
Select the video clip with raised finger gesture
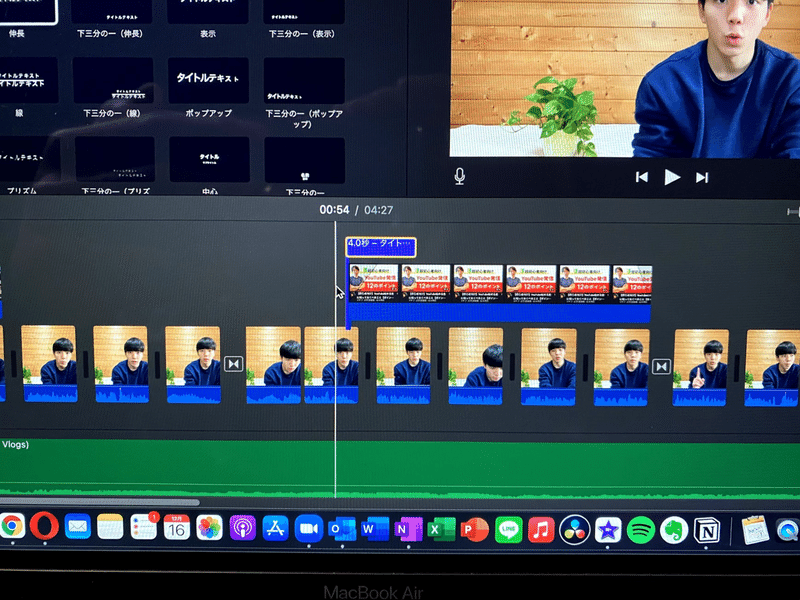tap(702, 368)
